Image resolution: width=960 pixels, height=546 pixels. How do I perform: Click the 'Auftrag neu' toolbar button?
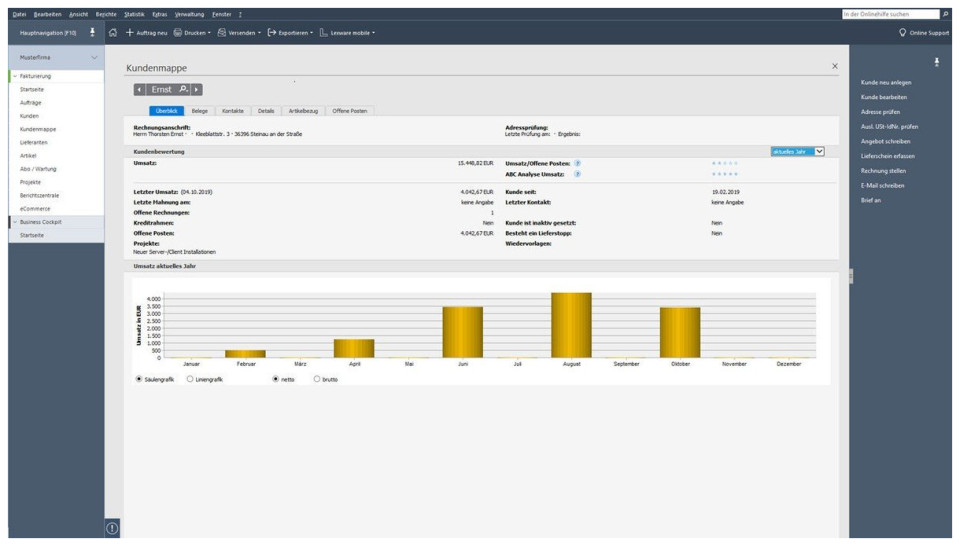tap(146, 33)
